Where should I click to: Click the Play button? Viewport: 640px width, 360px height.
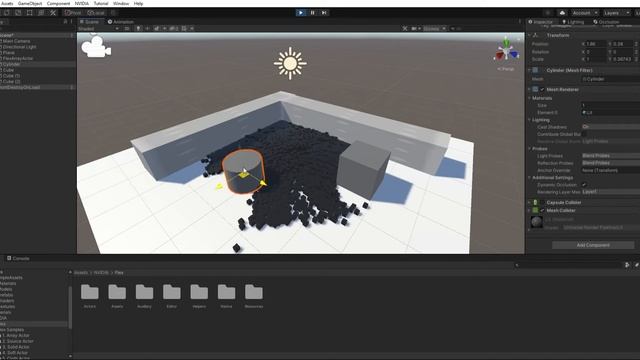point(301,13)
